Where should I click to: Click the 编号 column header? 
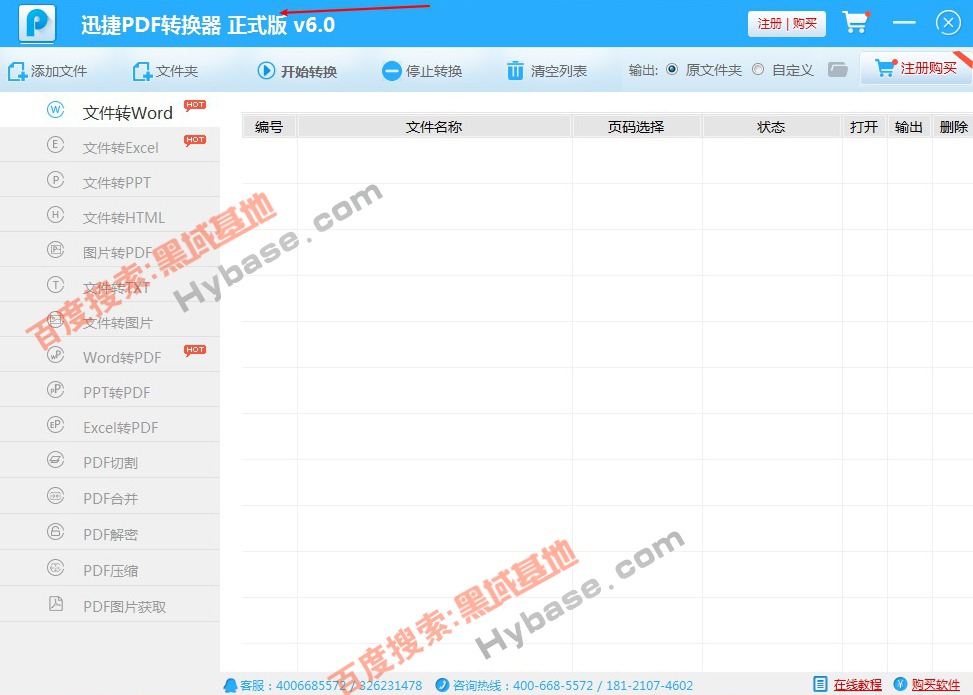point(269,127)
